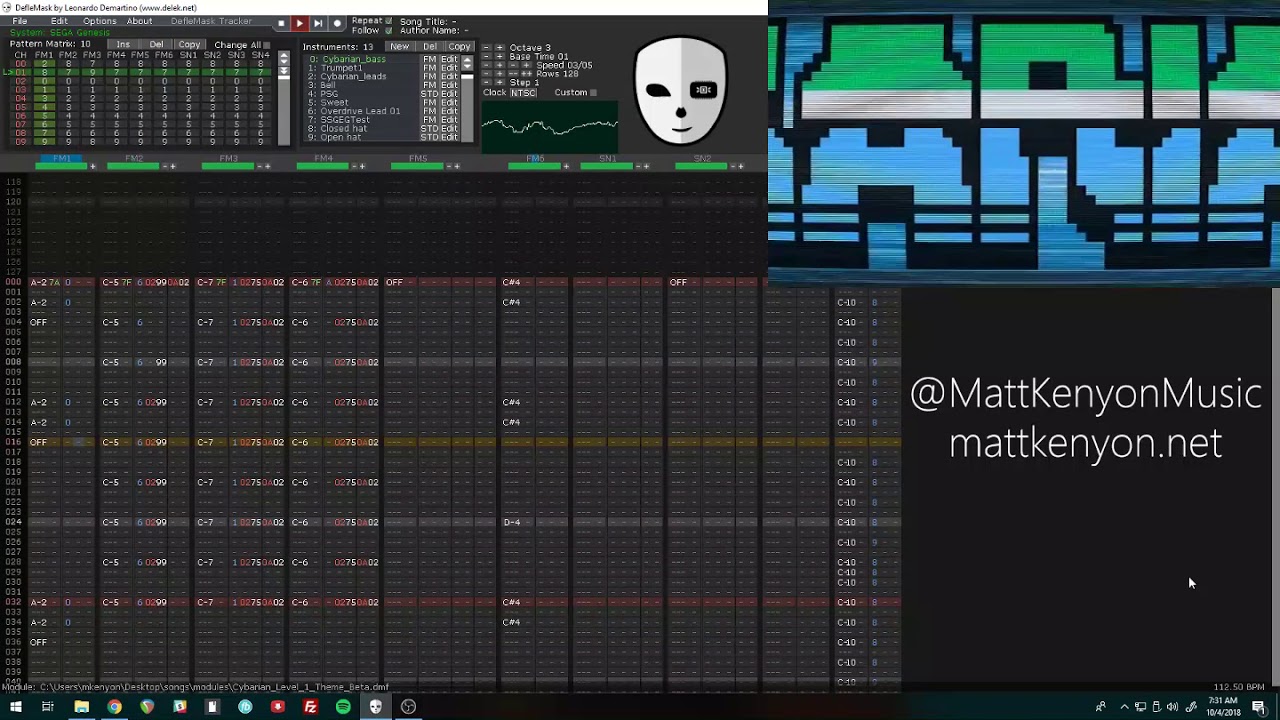The image size is (1280, 720).
Task: Decrease Step with minus button
Action: [x=486, y=82]
